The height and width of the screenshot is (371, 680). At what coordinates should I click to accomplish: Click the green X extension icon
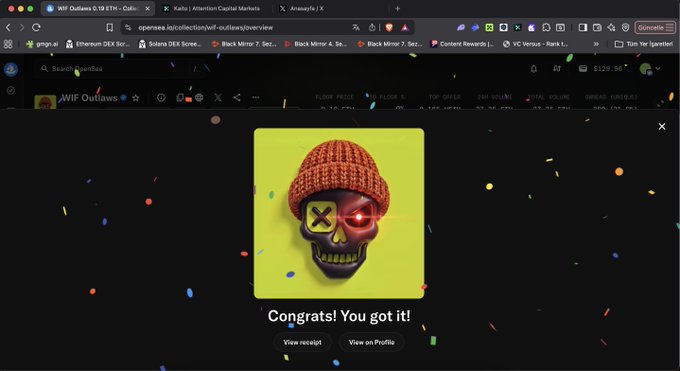click(x=489, y=27)
